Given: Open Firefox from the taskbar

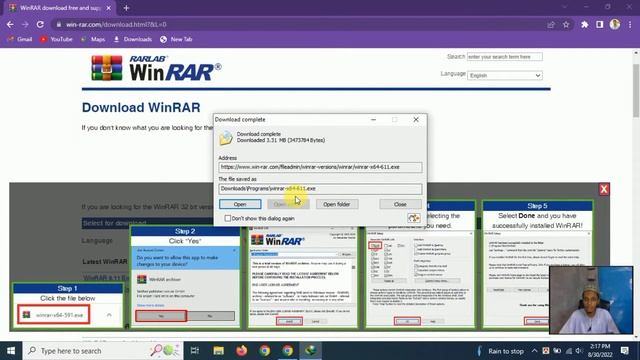Looking at the screenshot, I should coord(242,351).
